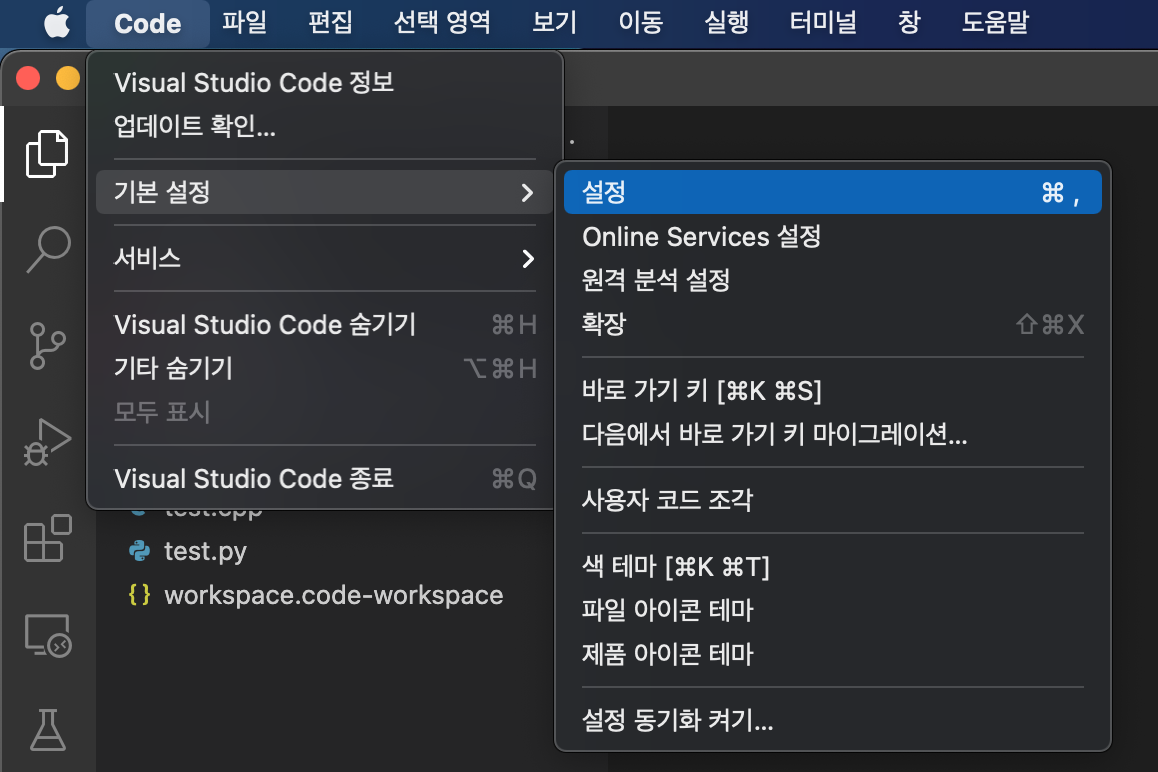The width and height of the screenshot is (1158, 772).
Task: Open the Search view in activity bar
Action: pos(49,249)
